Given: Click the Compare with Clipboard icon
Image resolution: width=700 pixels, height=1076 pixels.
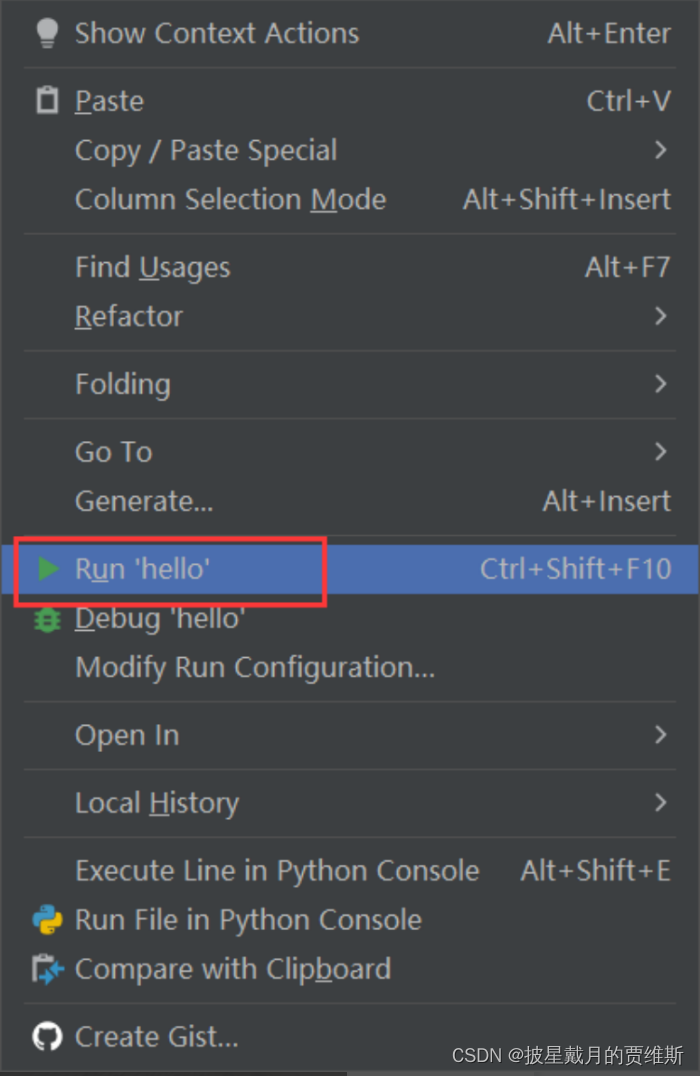Looking at the screenshot, I should click(x=47, y=969).
